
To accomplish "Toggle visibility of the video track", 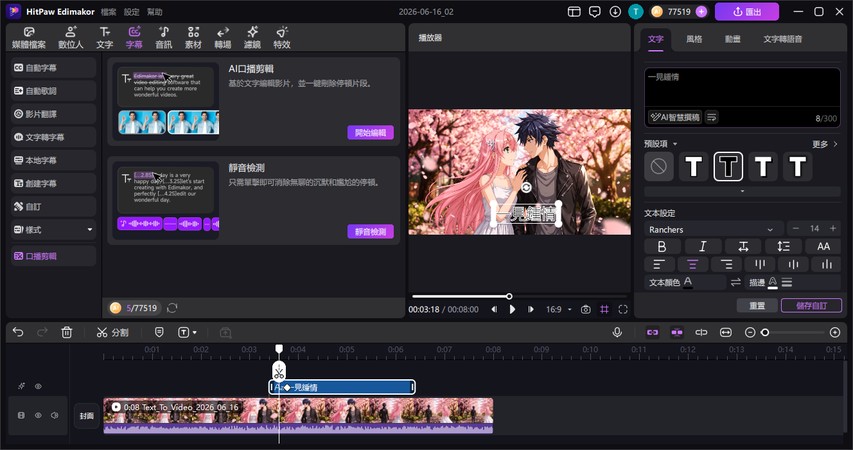I will (x=38, y=415).
